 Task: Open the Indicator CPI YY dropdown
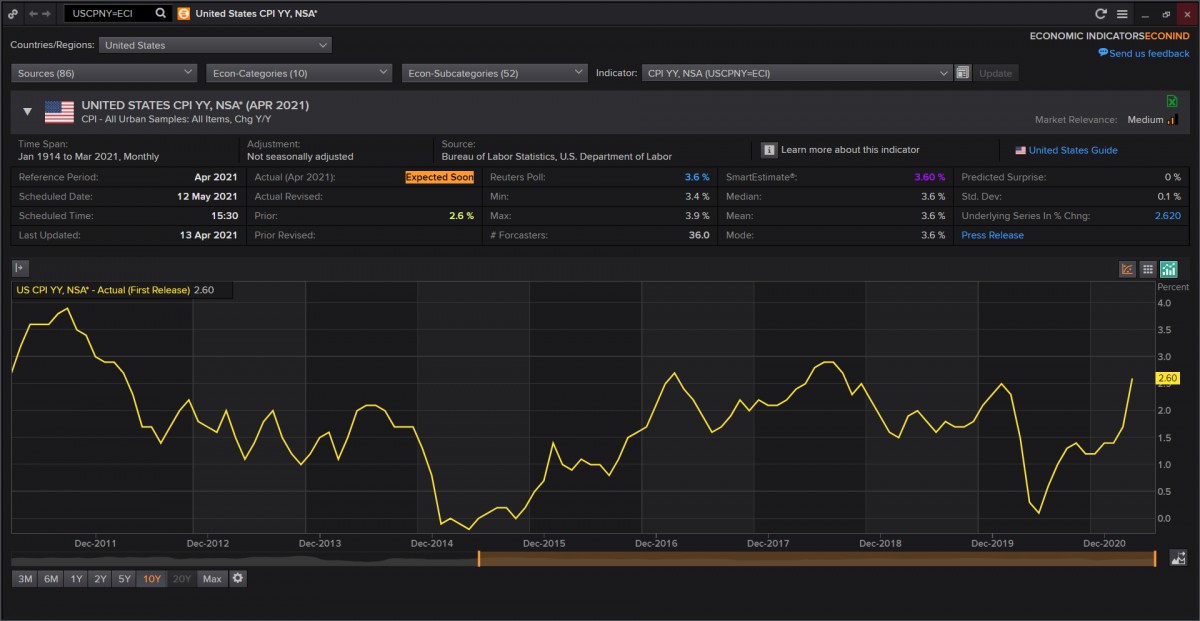point(797,73)
